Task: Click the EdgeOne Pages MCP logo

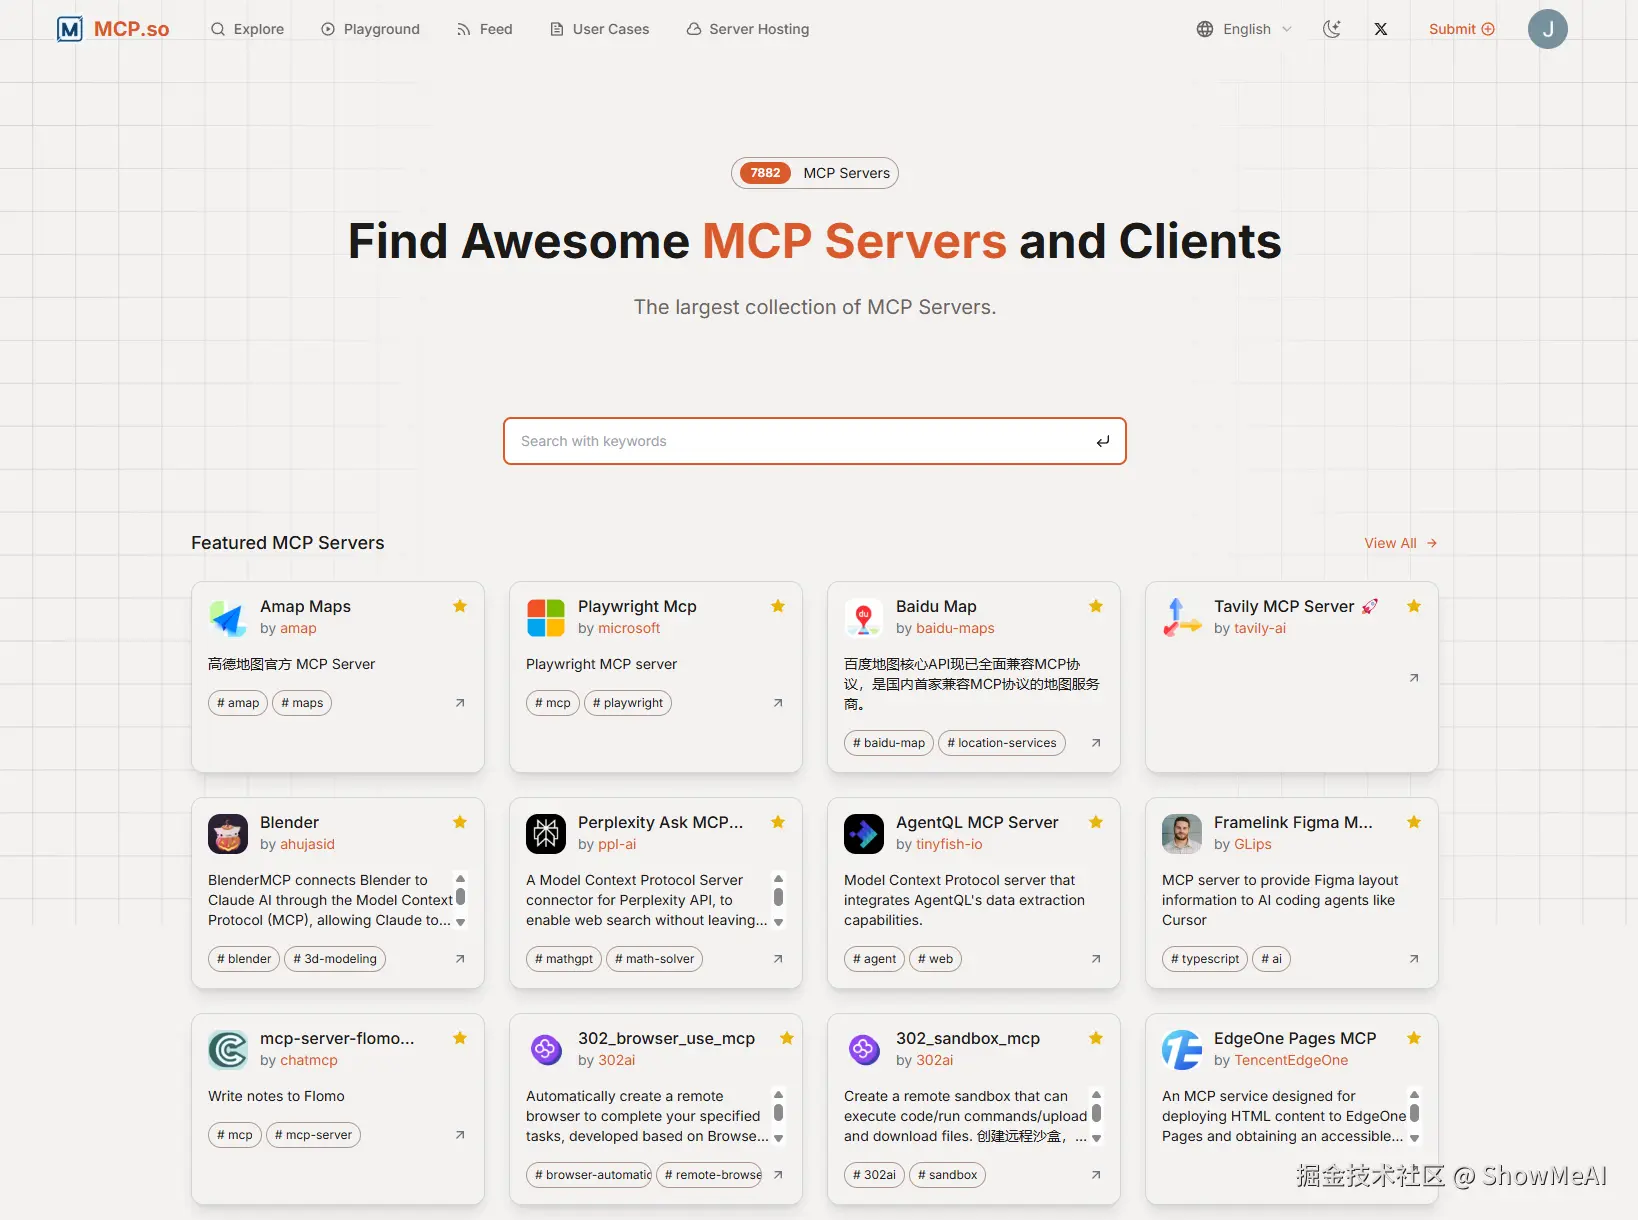Action: (x=1182, y=1050)
